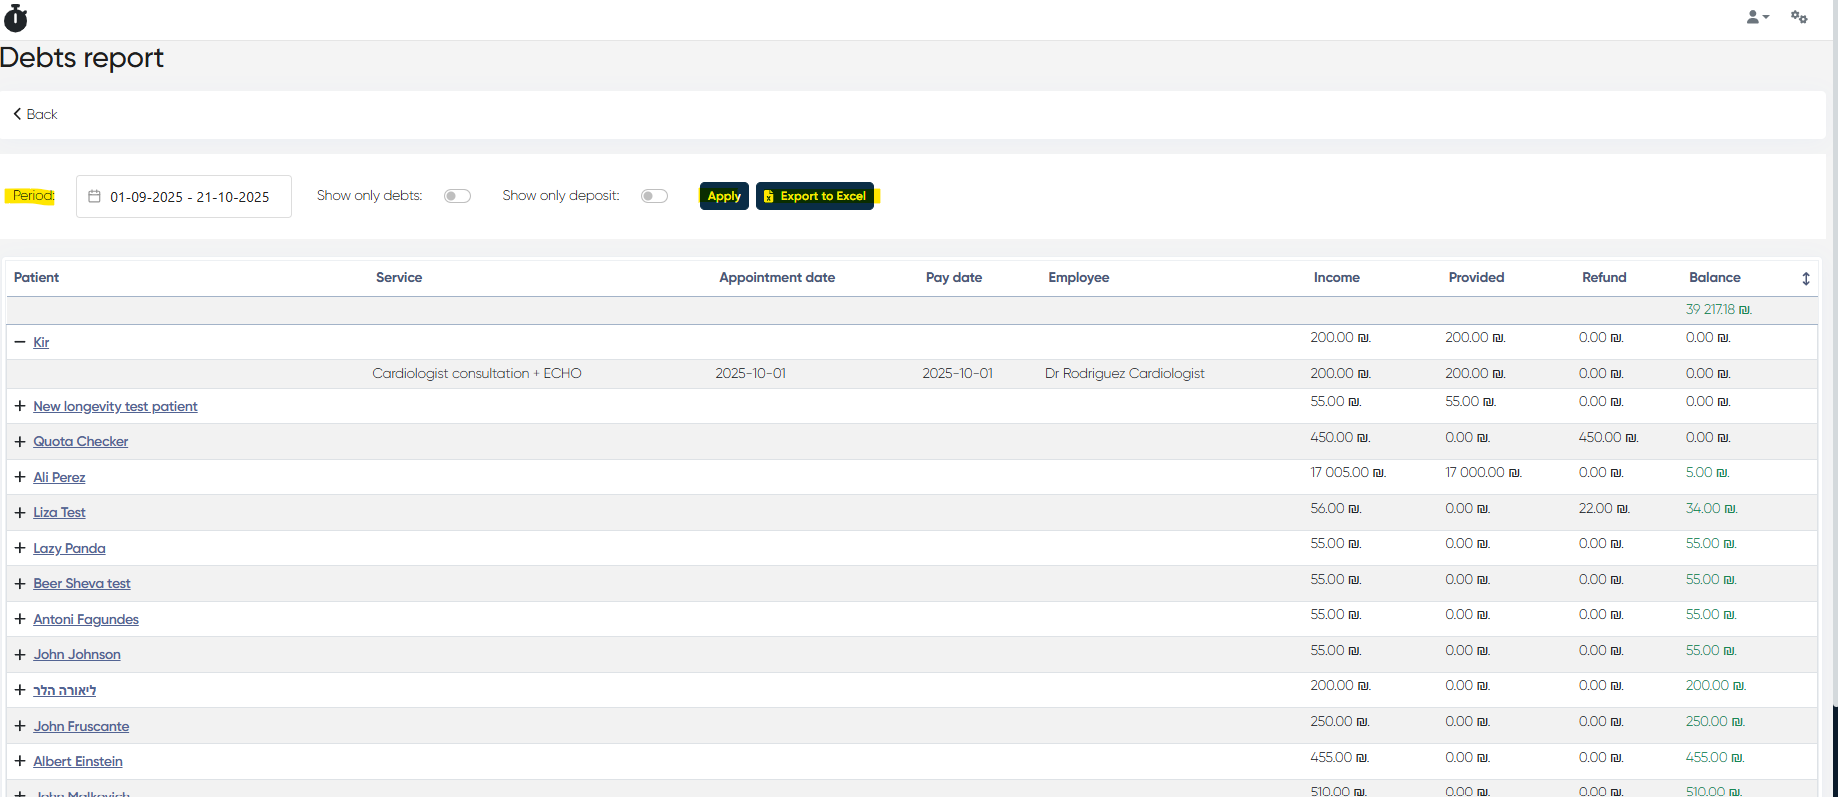This screenshot has width=1838, height=797.
Task: Open the Lazy Panda patient link
Action: coord(69,549)
